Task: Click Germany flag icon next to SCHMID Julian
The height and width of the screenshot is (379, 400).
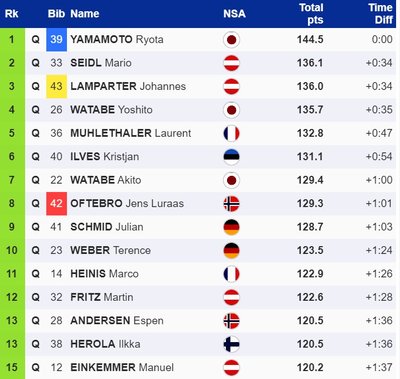Action: point(231,227)
